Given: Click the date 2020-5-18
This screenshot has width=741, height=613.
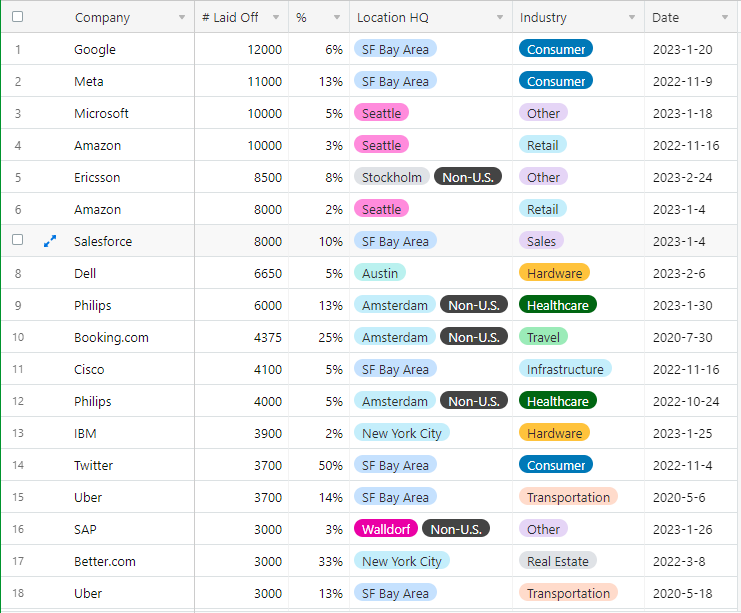Looking at the screenshot, I should click(x=682, y=593).
